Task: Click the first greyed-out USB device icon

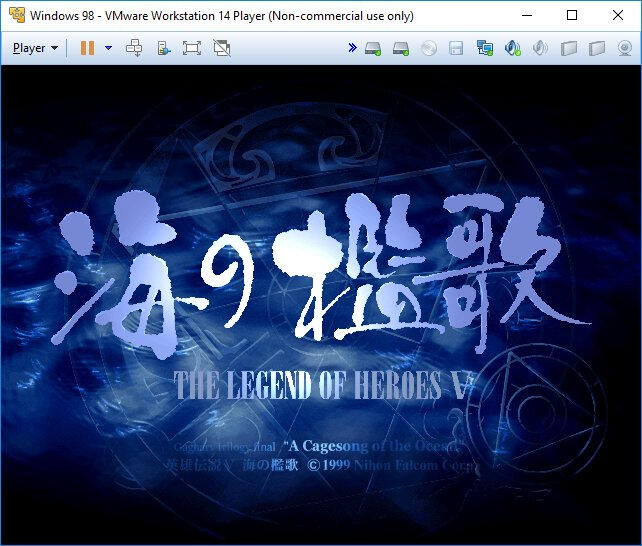Action: (569, 48)
